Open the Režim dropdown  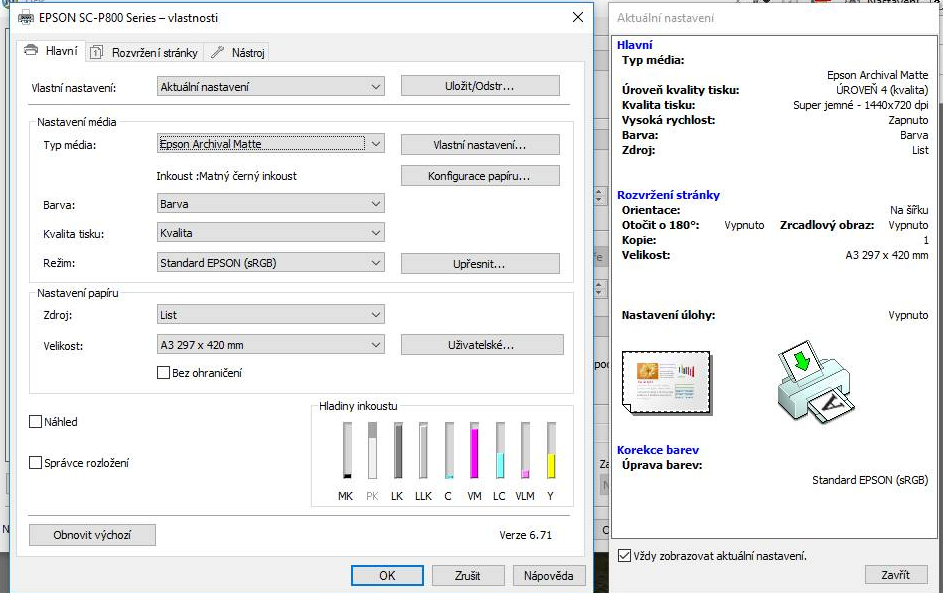pyautogui.click(x=271, y=263)
